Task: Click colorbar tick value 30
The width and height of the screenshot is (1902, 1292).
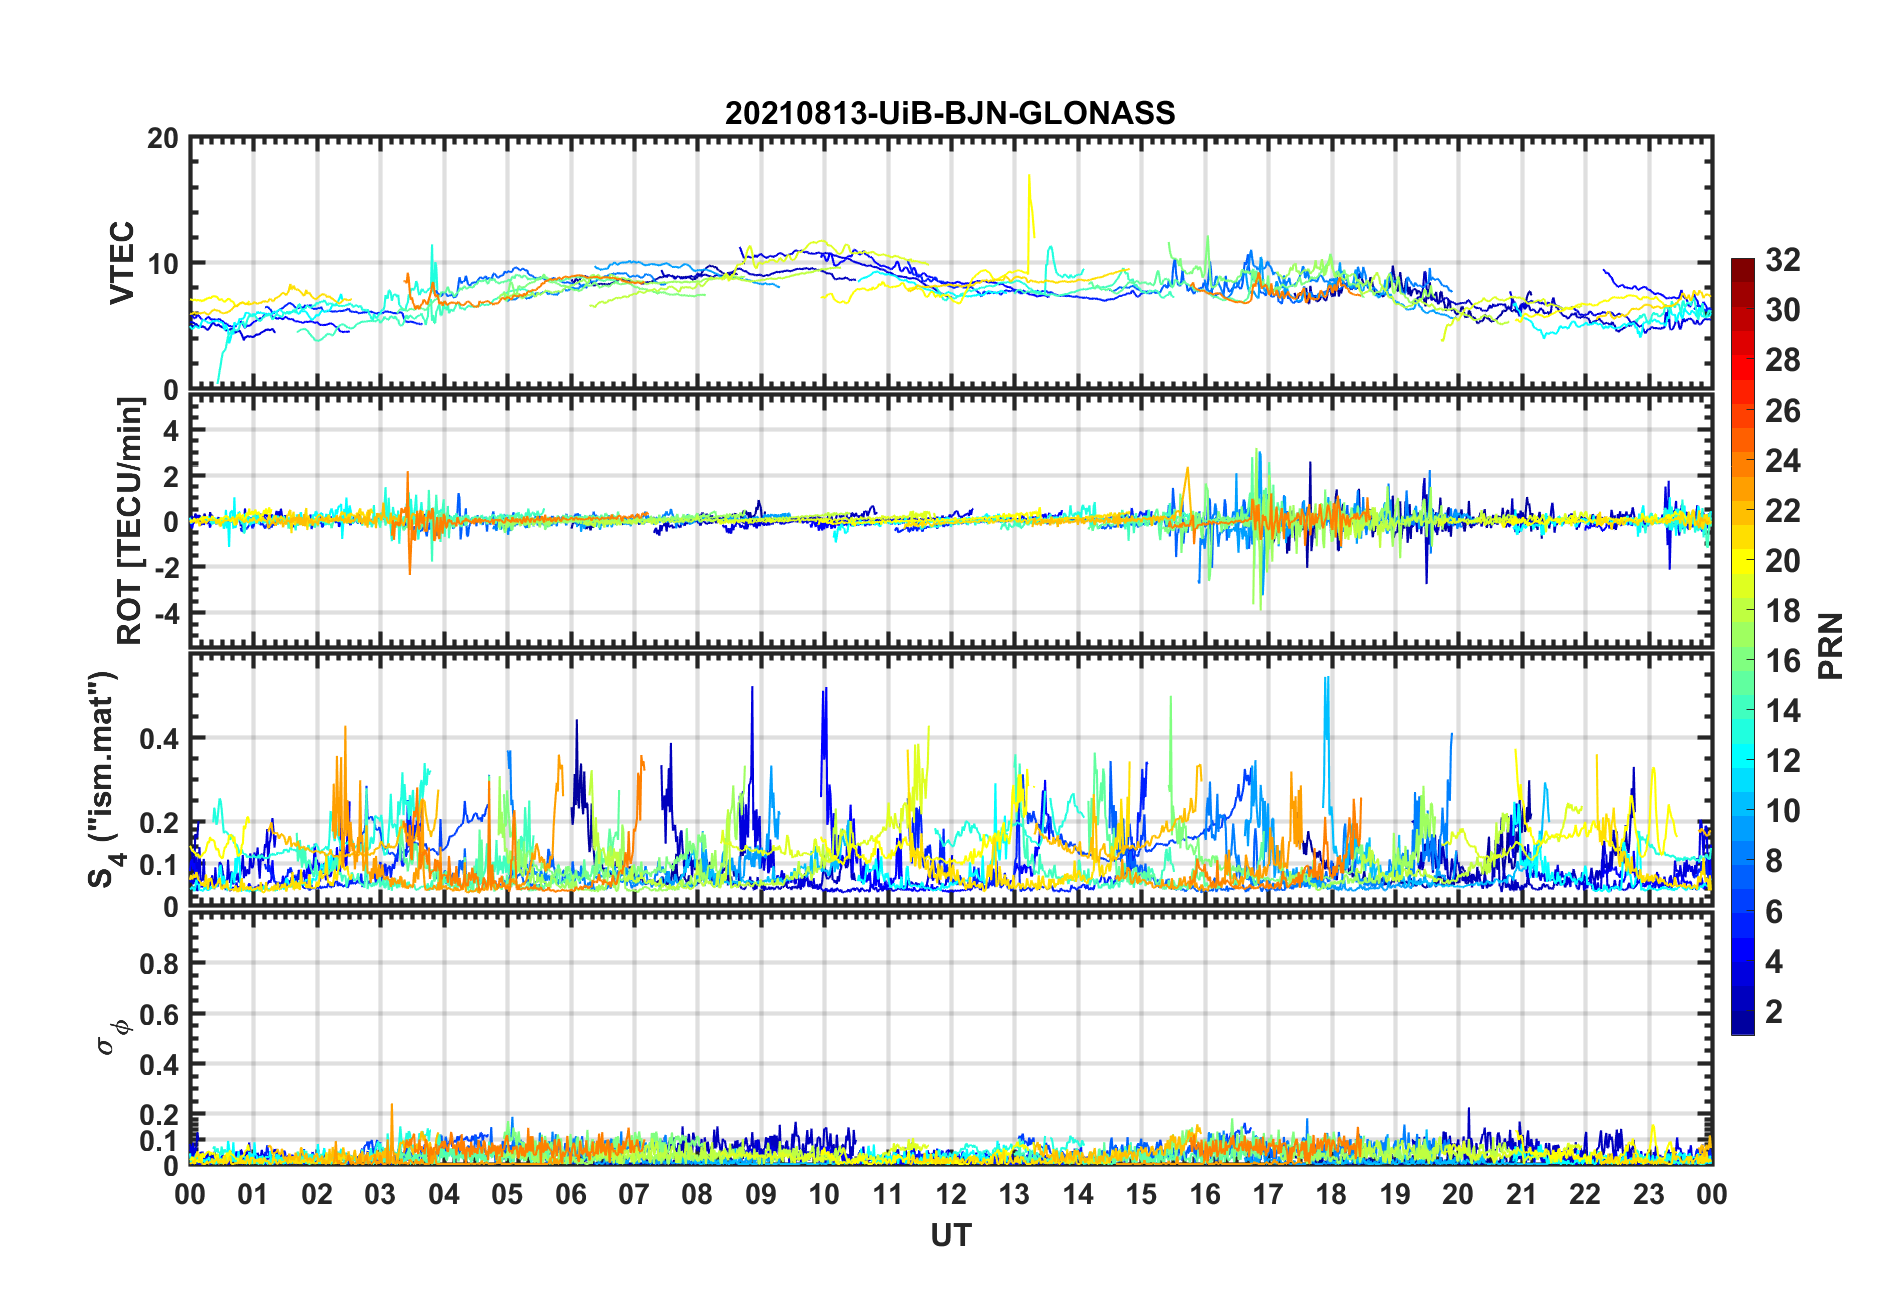Action: tap(1782, 310)
